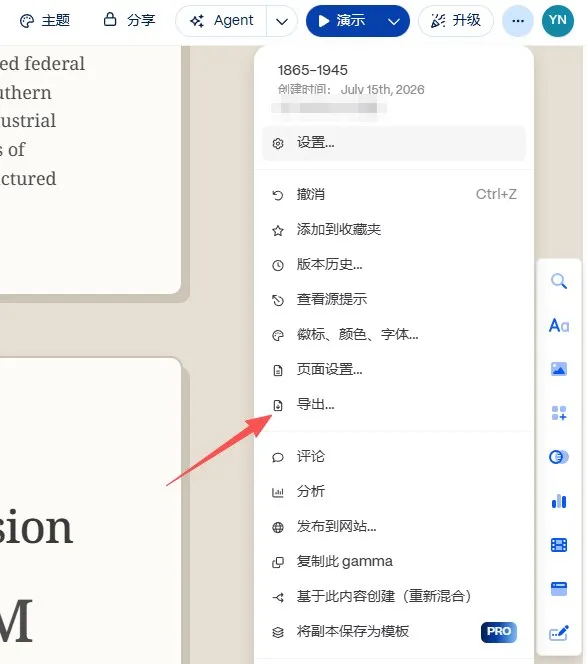Open 版本历史... menu entry
The width and height of the screenshot is (586, 664).
point(394,265)
